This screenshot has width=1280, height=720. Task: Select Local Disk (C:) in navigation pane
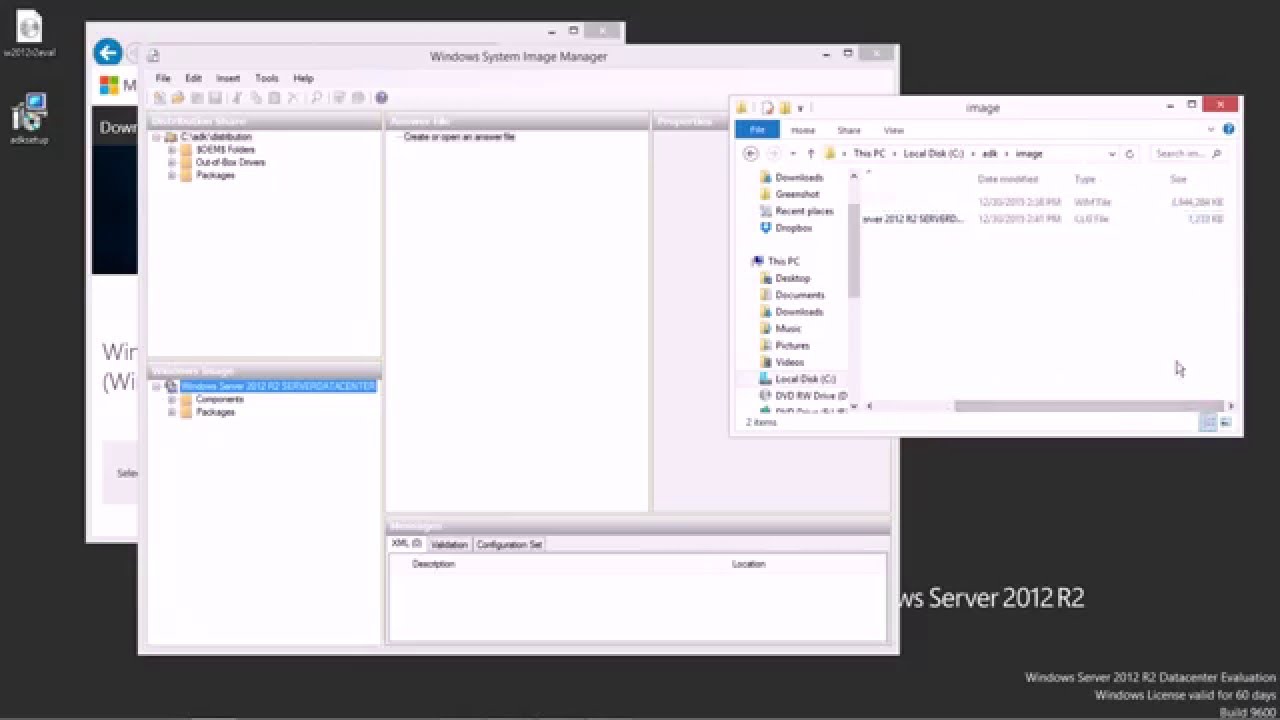coord(805,379)
